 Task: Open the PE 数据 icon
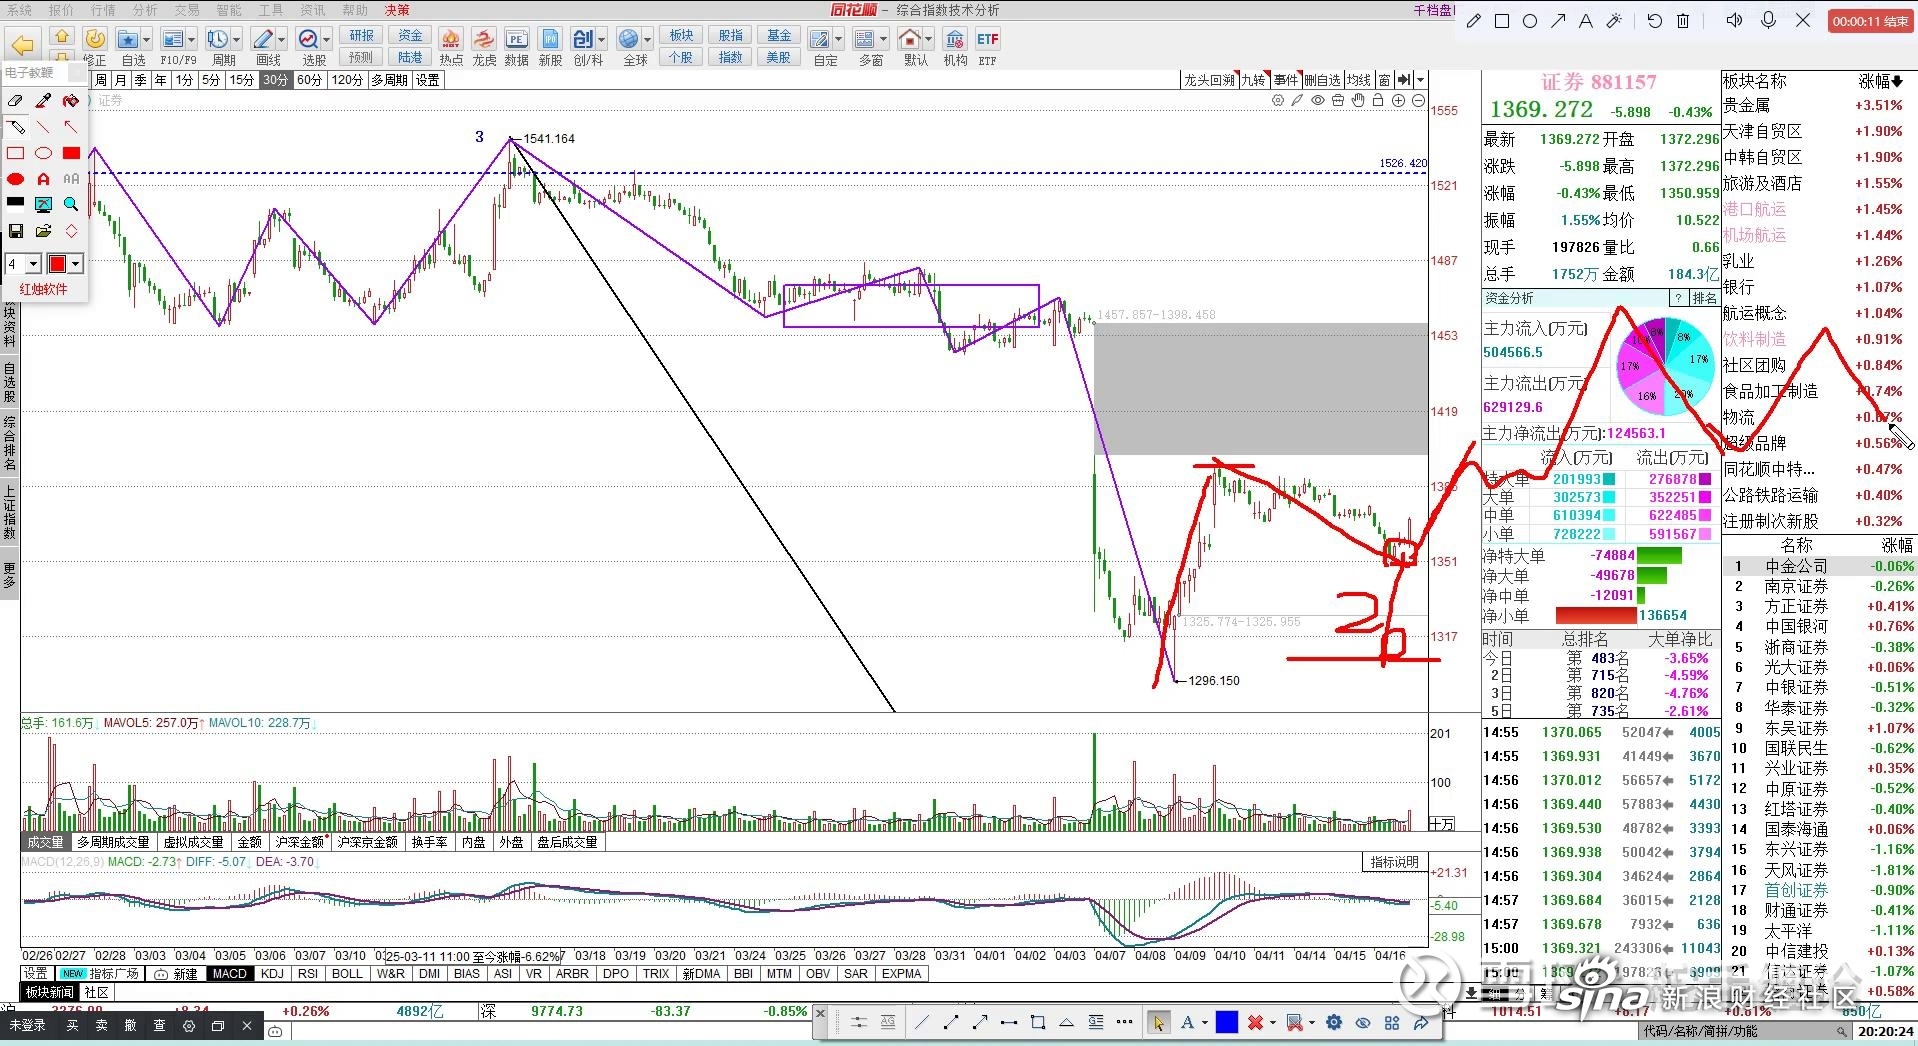[516, 47]
